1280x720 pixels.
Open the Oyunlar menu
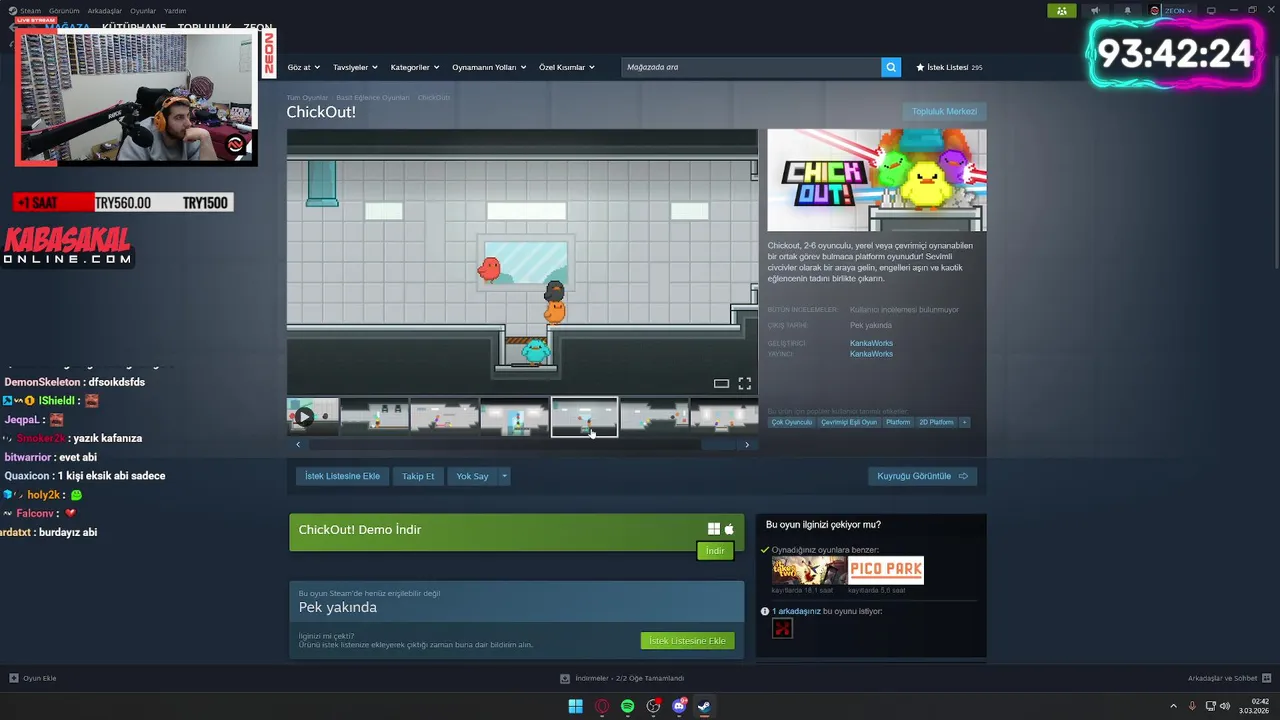tap(143, 11)
